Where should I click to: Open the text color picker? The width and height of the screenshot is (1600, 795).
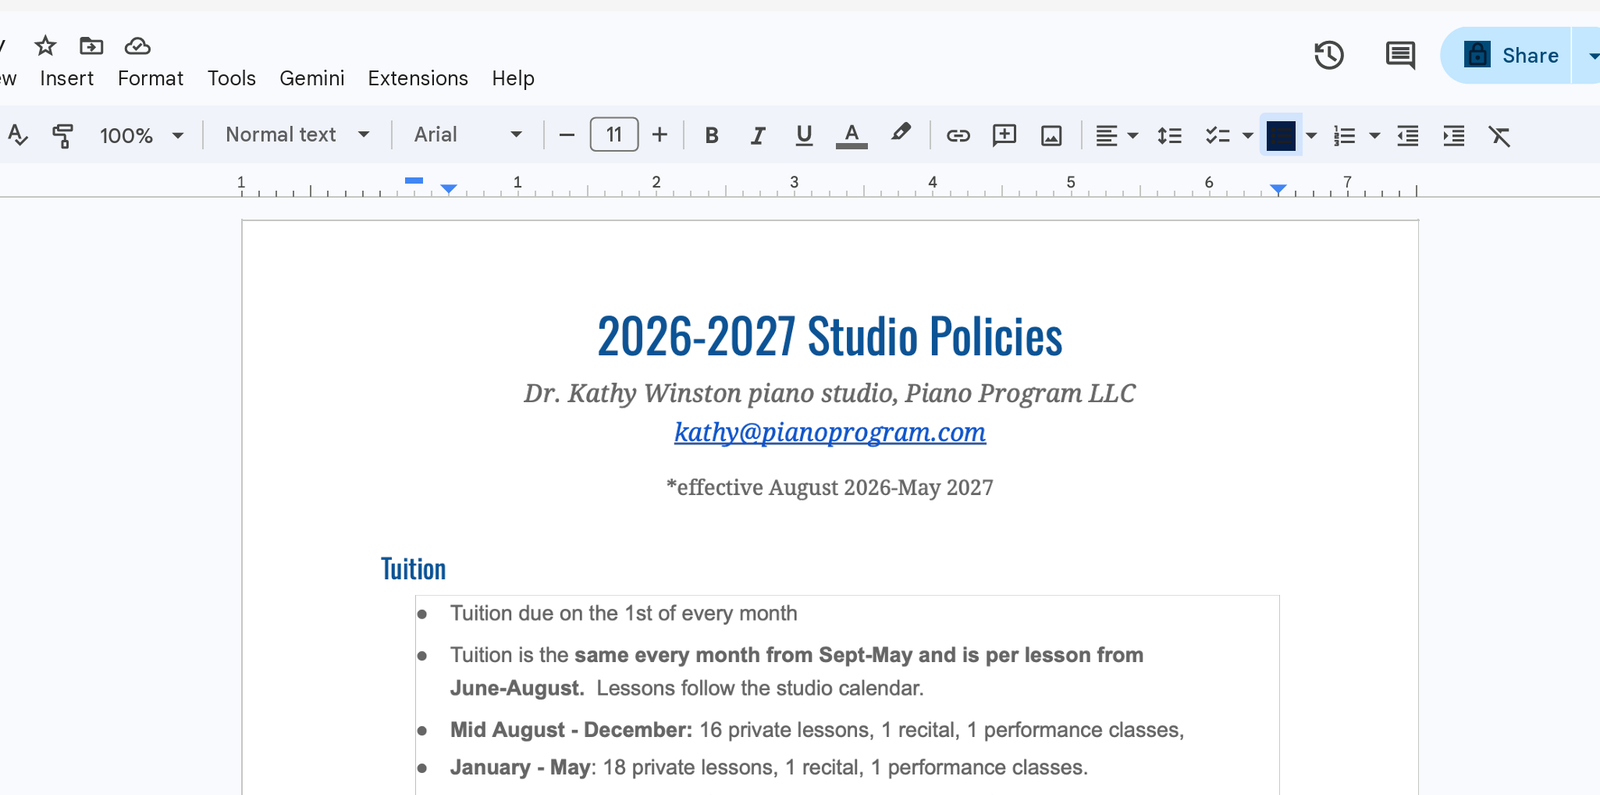coord(851,135)
